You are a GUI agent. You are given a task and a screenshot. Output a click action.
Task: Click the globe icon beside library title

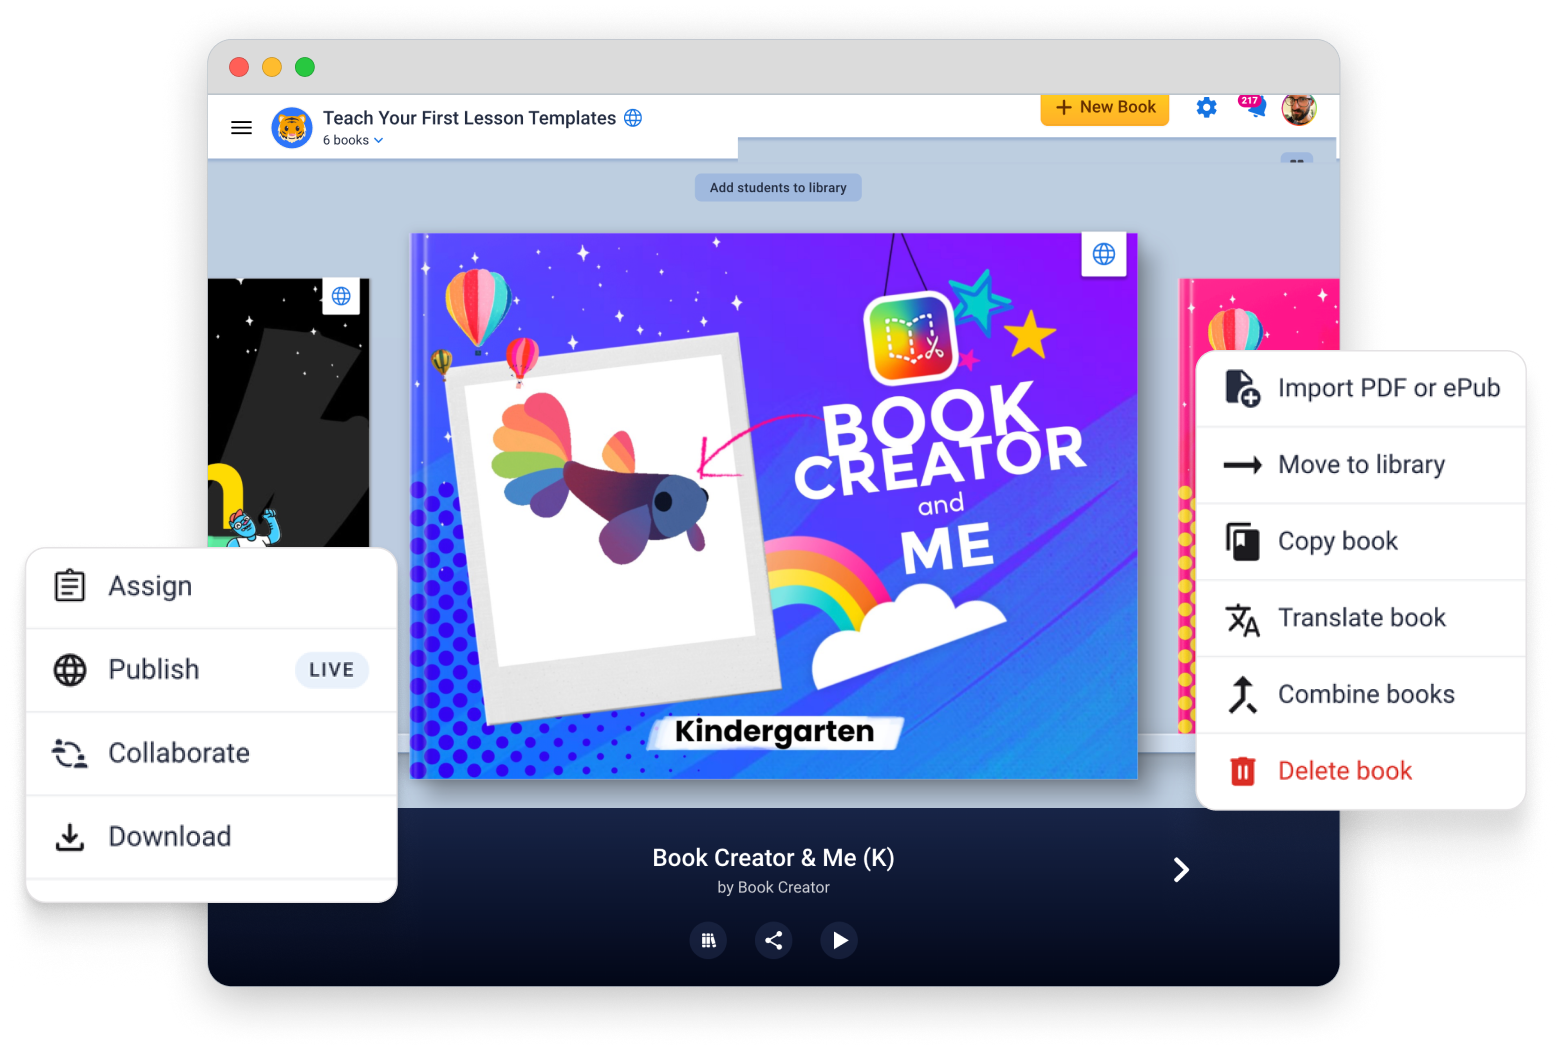[633, 118]
